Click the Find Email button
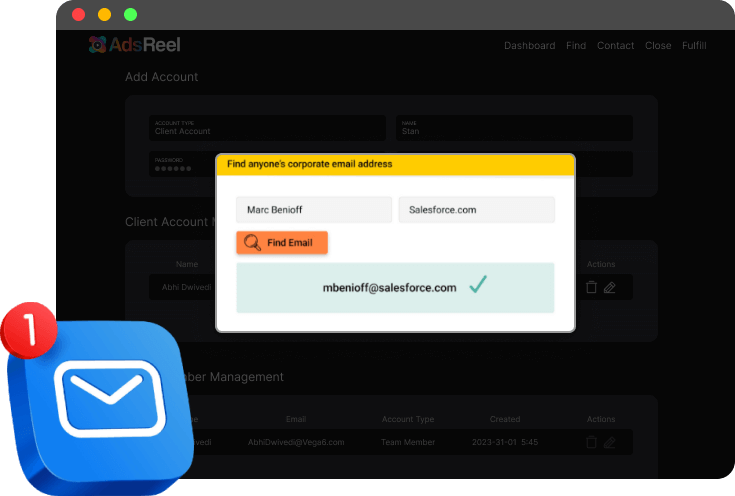This screenshot has height=496, width=735. [x=282, y=242]
